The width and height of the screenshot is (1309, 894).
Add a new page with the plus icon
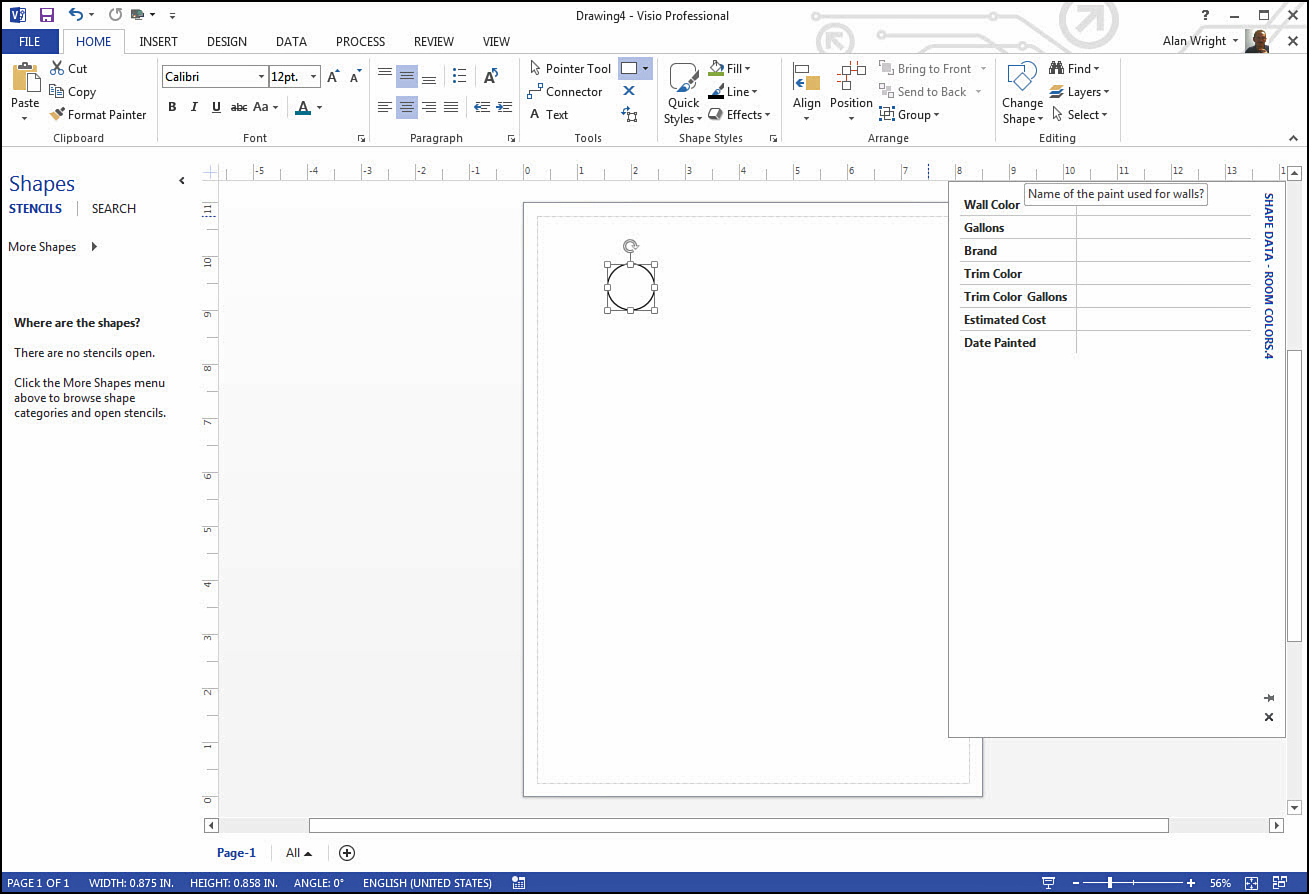pyautogui.click(x=347, y=853)
